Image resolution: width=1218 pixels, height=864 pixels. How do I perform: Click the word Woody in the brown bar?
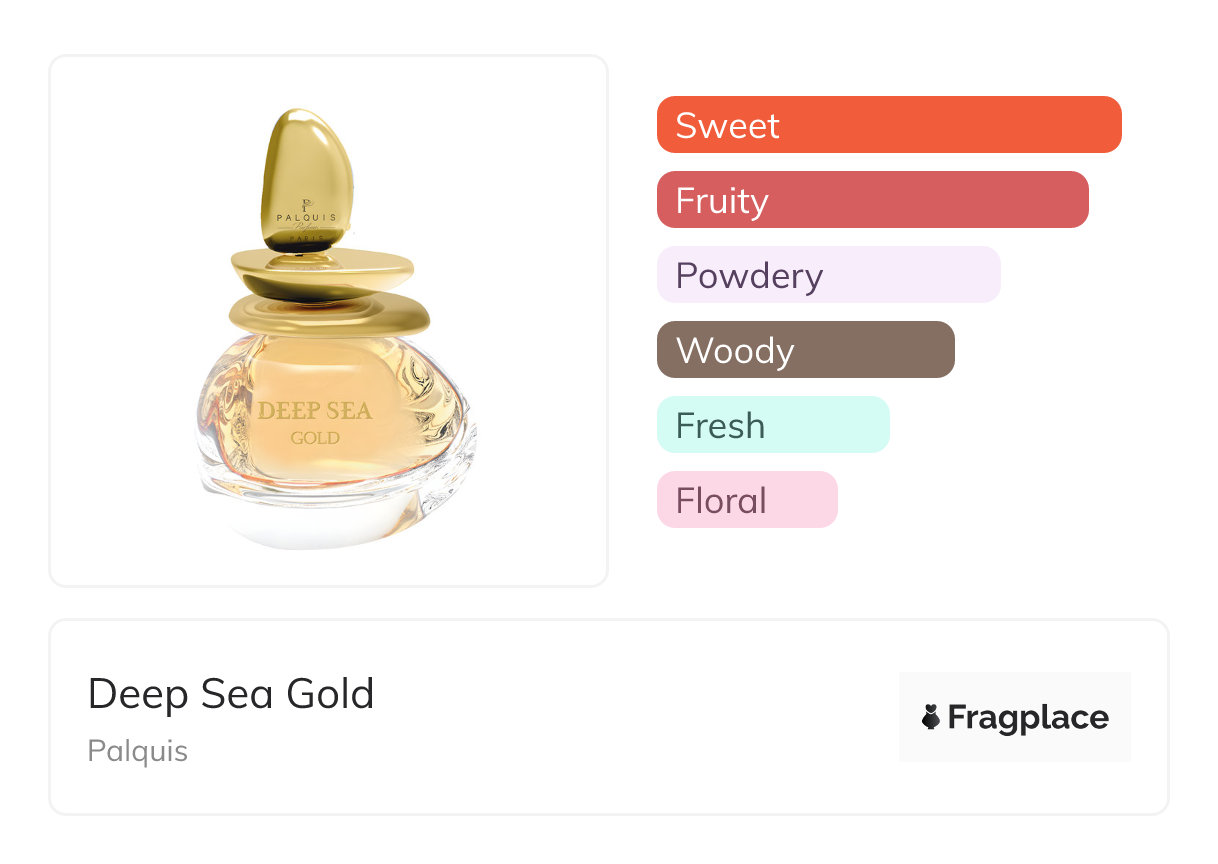(735, 351)
